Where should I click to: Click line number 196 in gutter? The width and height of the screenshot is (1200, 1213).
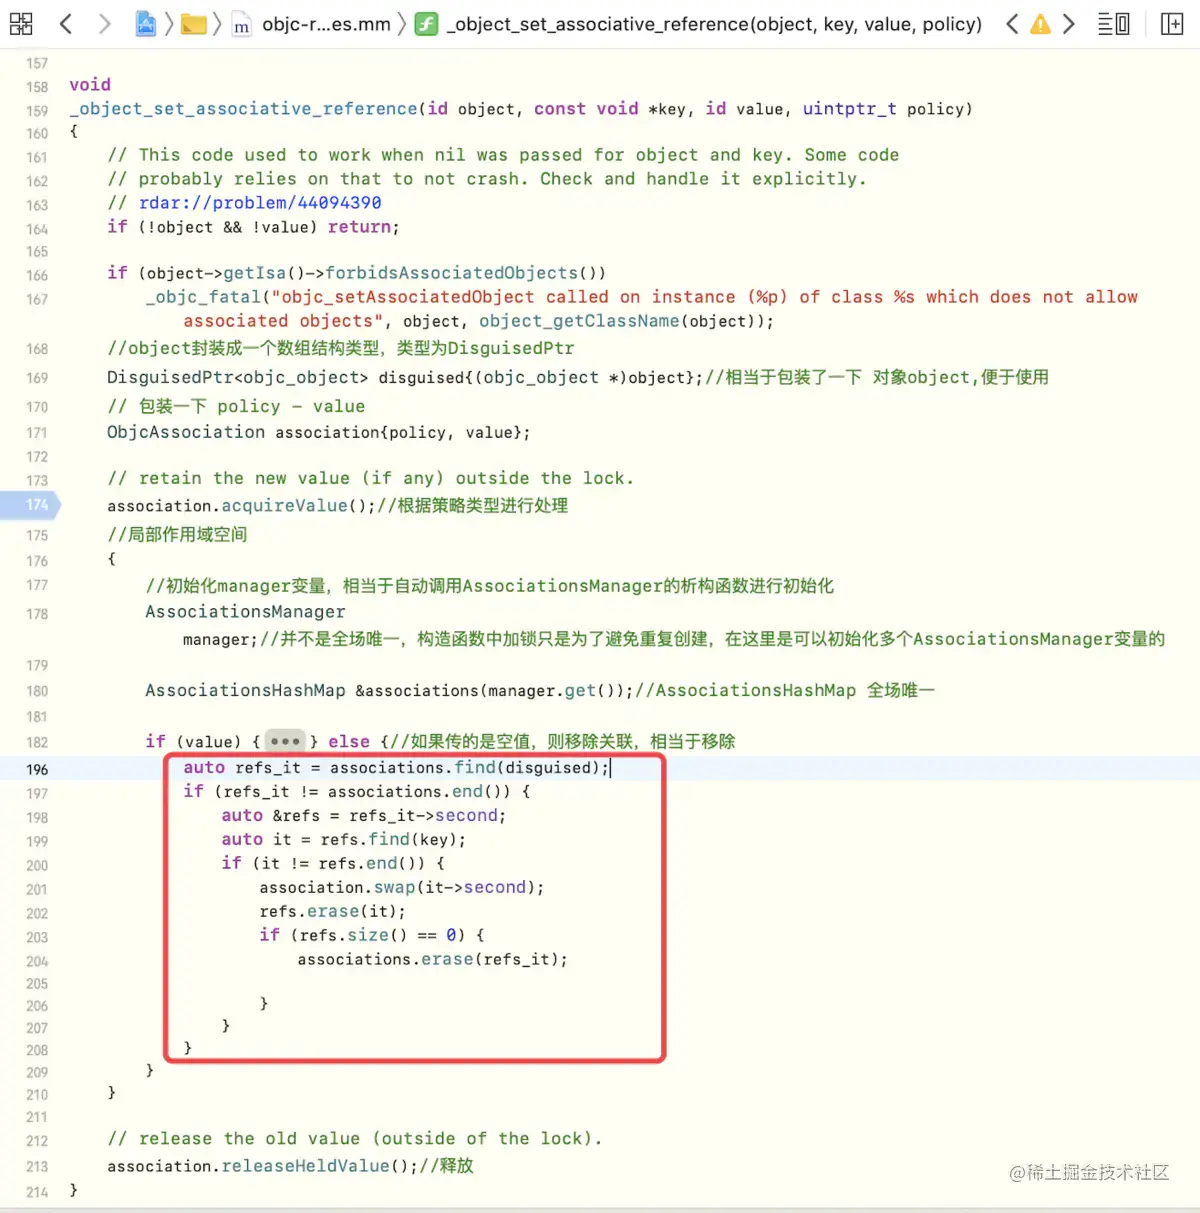[x=37, y=769]
